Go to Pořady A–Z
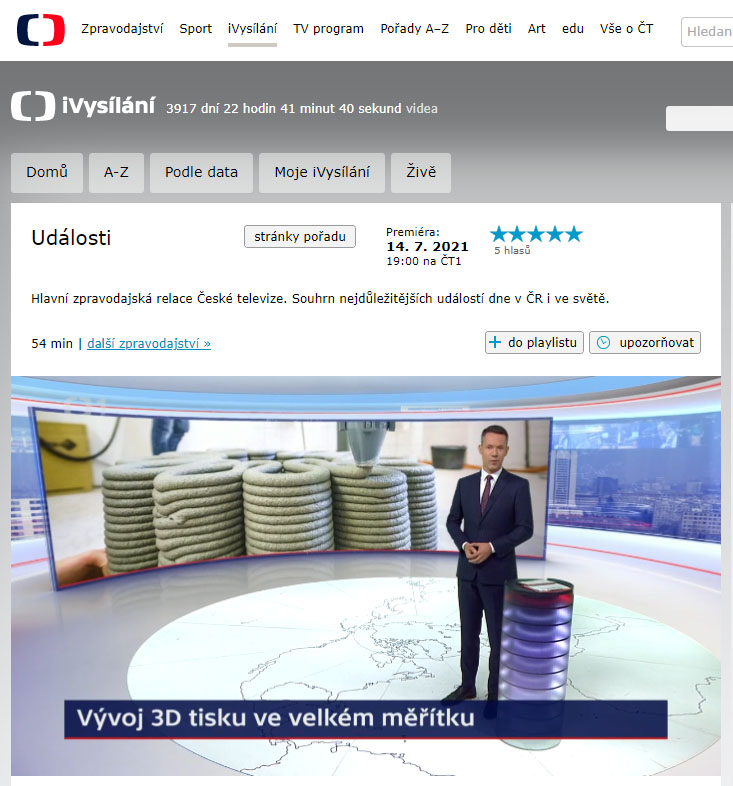The height and width of the screenshot is (786, 733). [x=415, y=29]
